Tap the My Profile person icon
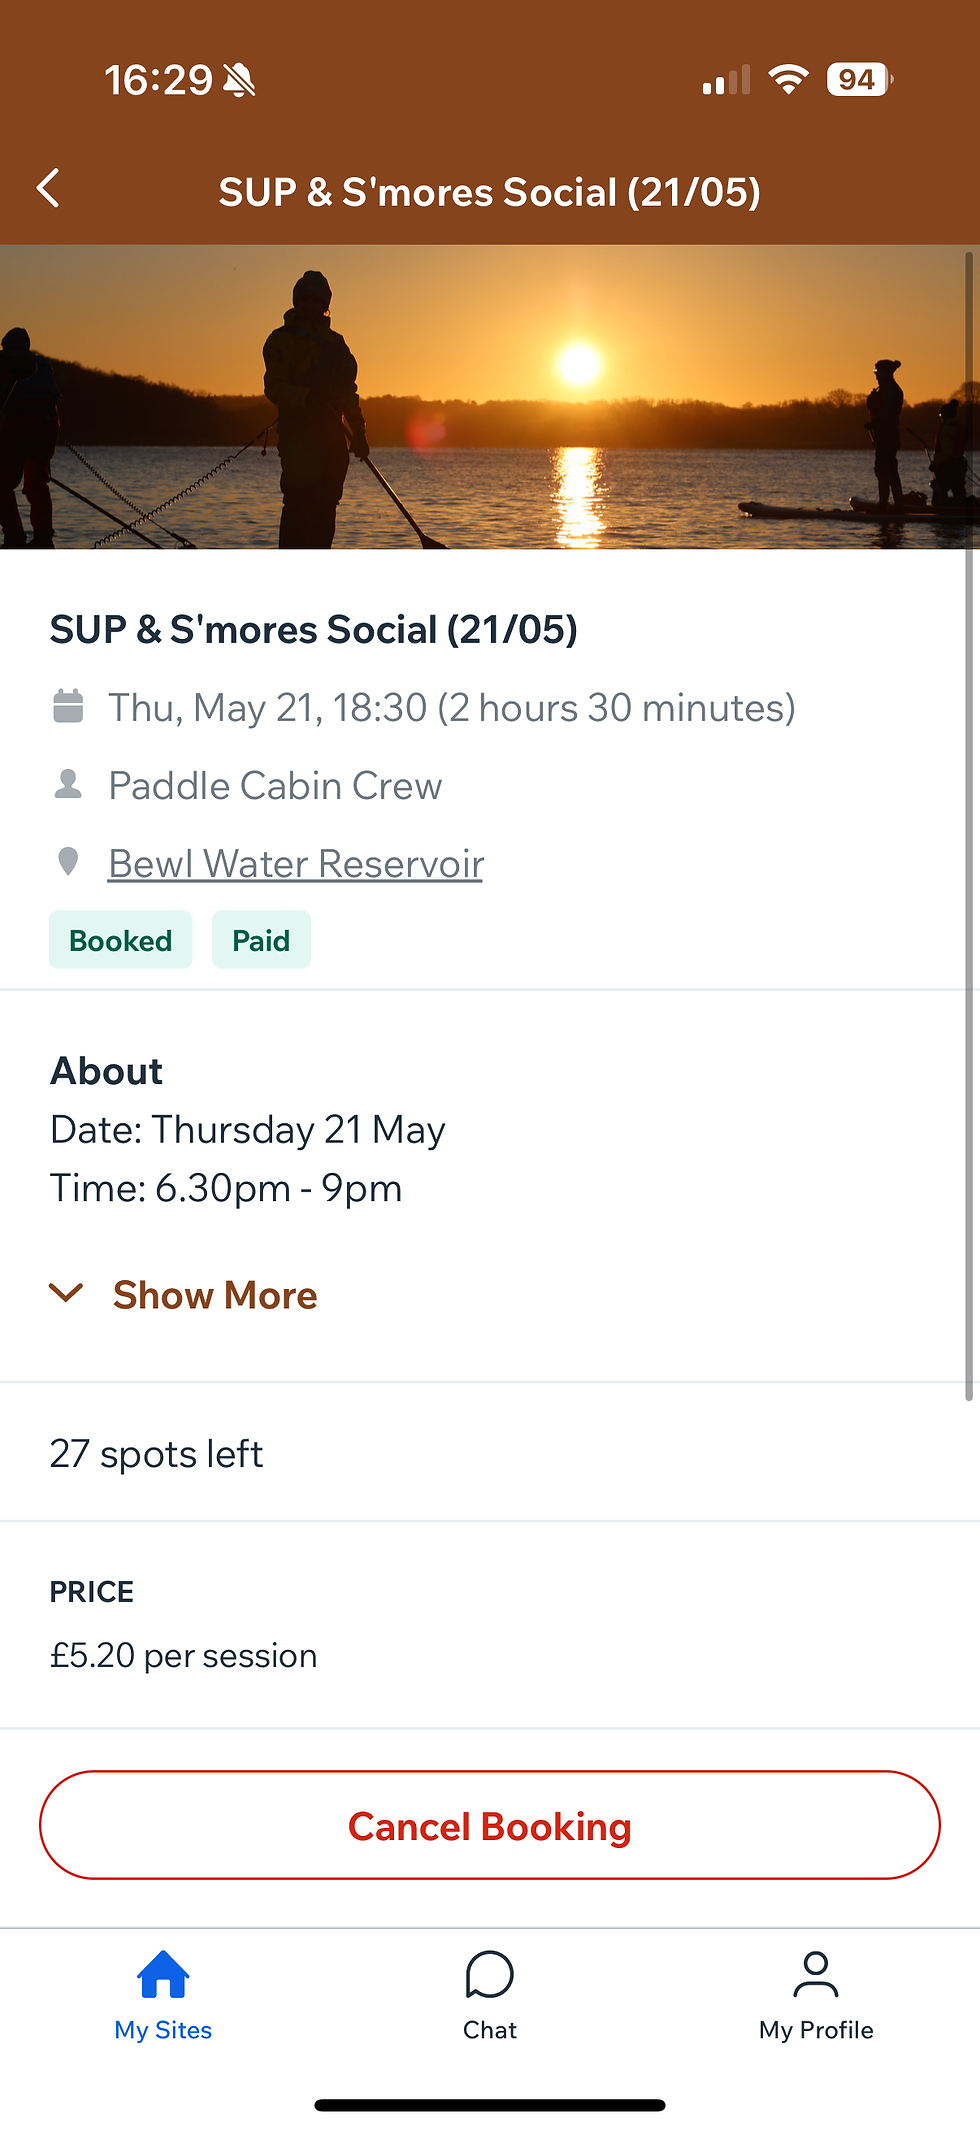The height and width of the screenshot is (2131, 980). (x=816, y=1974)
